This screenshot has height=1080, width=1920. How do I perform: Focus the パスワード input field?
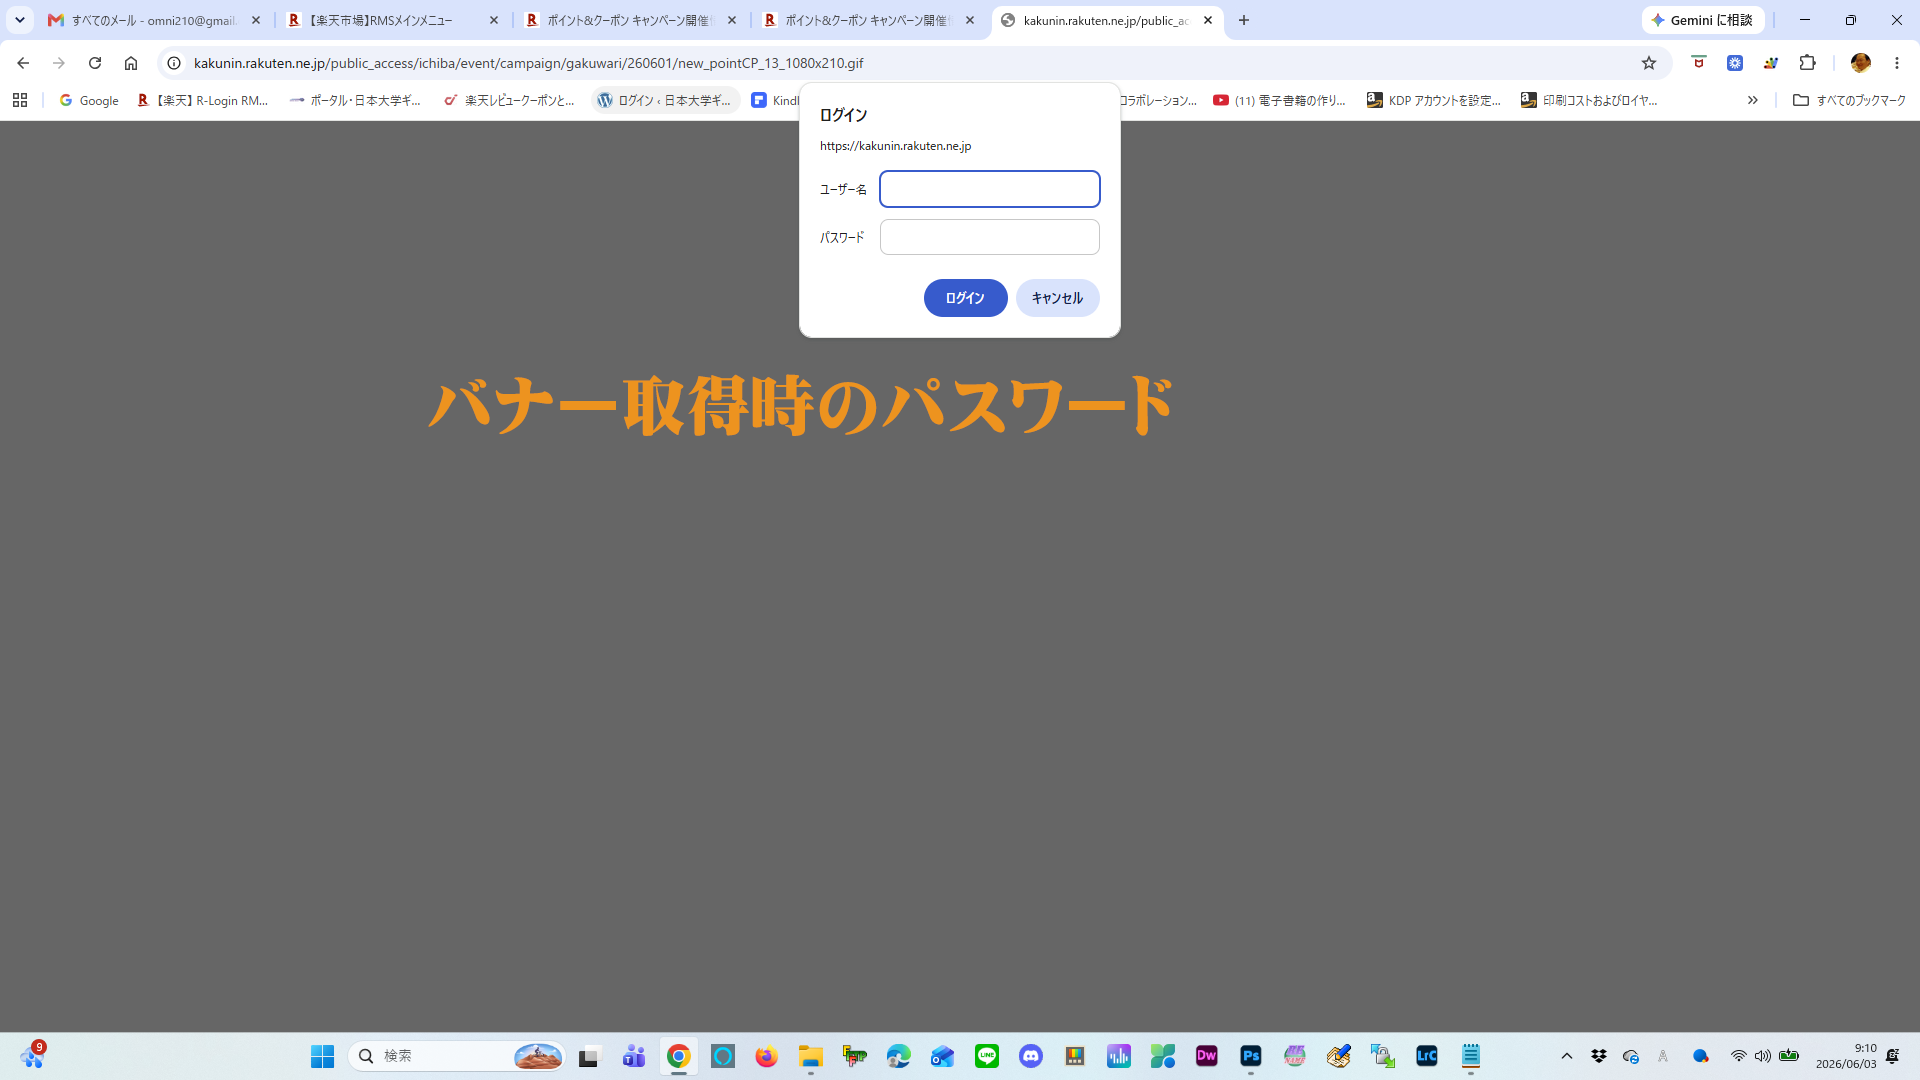(989, 237)
